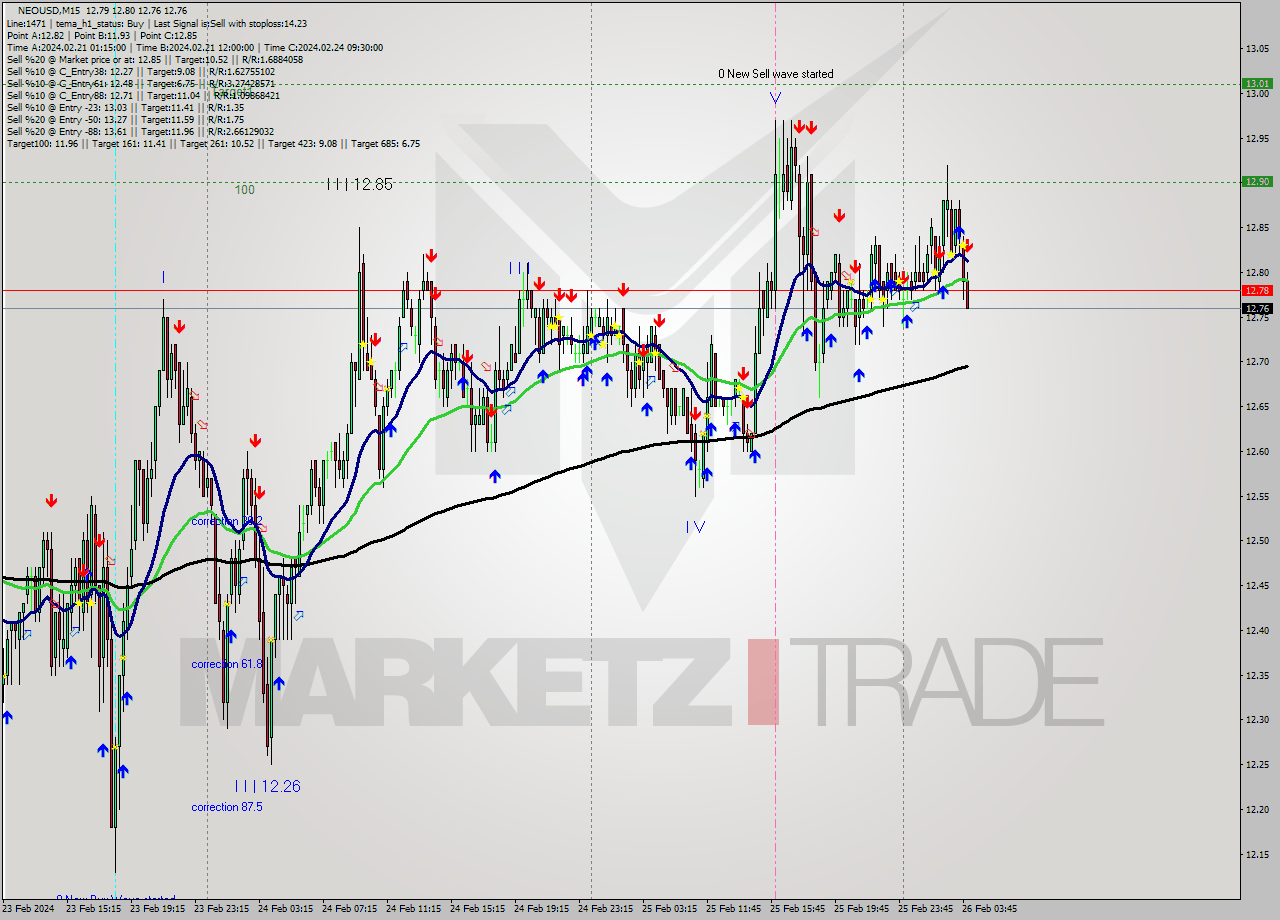
Task: Select the line reading 'Last Signal is:Sell with stoploss:14.23'
Action: pos(230,23)
